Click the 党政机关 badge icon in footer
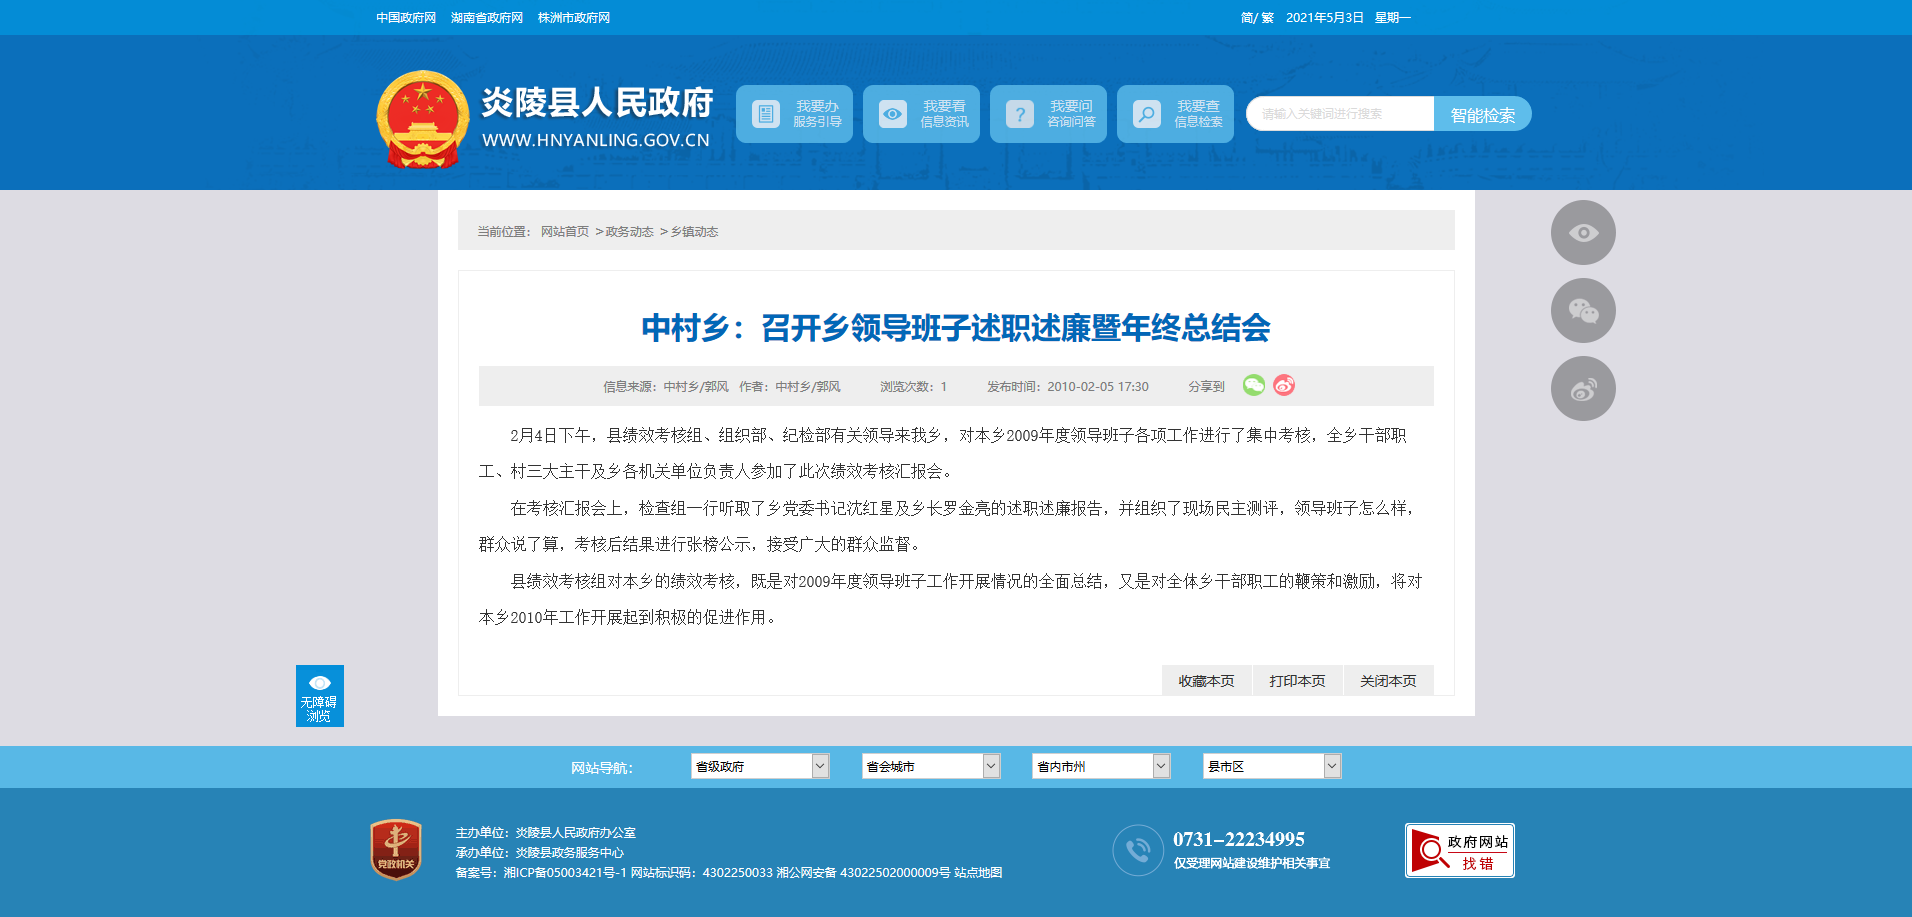 click(x=396, y=850)
